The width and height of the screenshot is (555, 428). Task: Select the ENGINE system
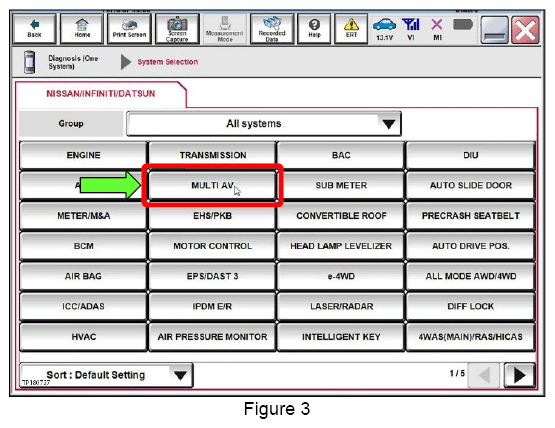84,155
